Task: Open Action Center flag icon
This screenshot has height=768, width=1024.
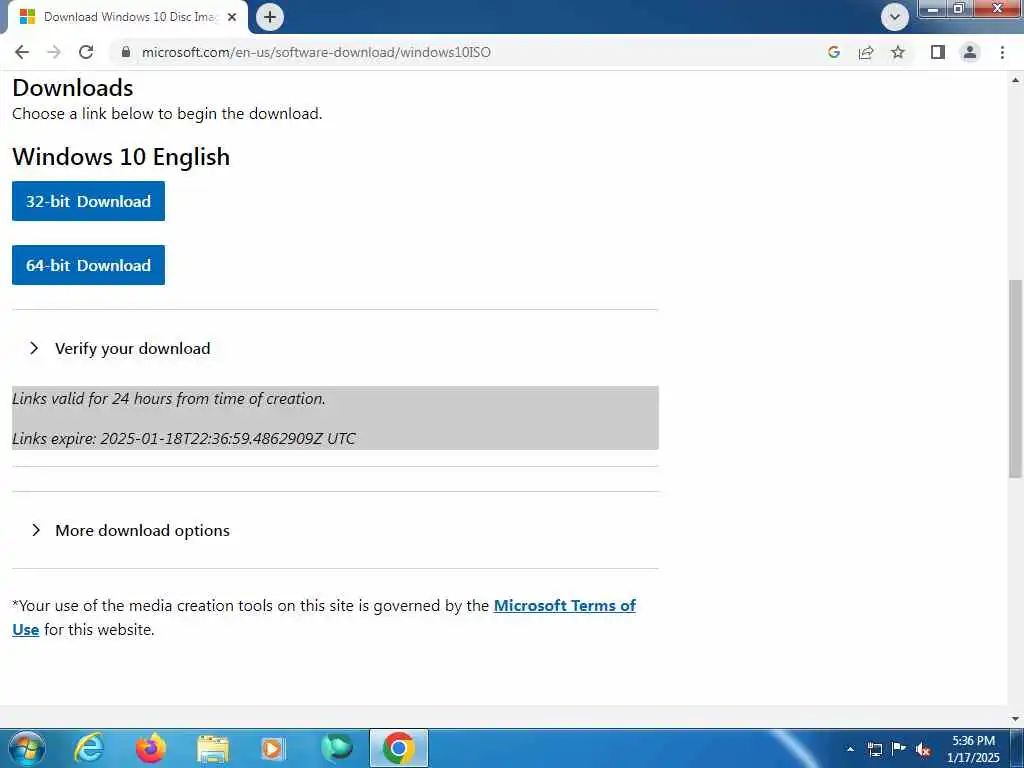Action: [x=899, y=748]
